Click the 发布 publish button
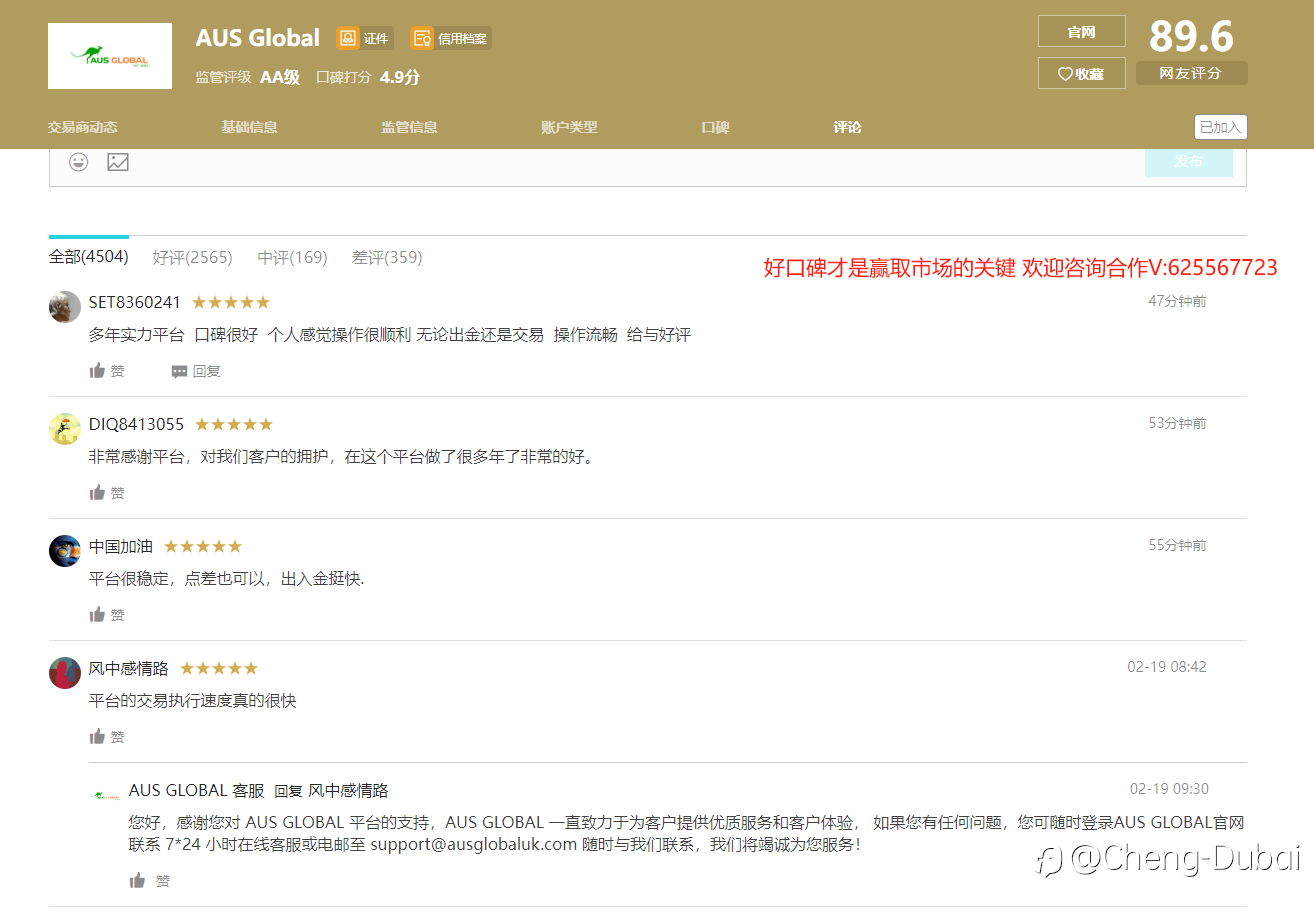Image resolution: width=1314 pixels, height=911 pixels. coord(1188,161)
